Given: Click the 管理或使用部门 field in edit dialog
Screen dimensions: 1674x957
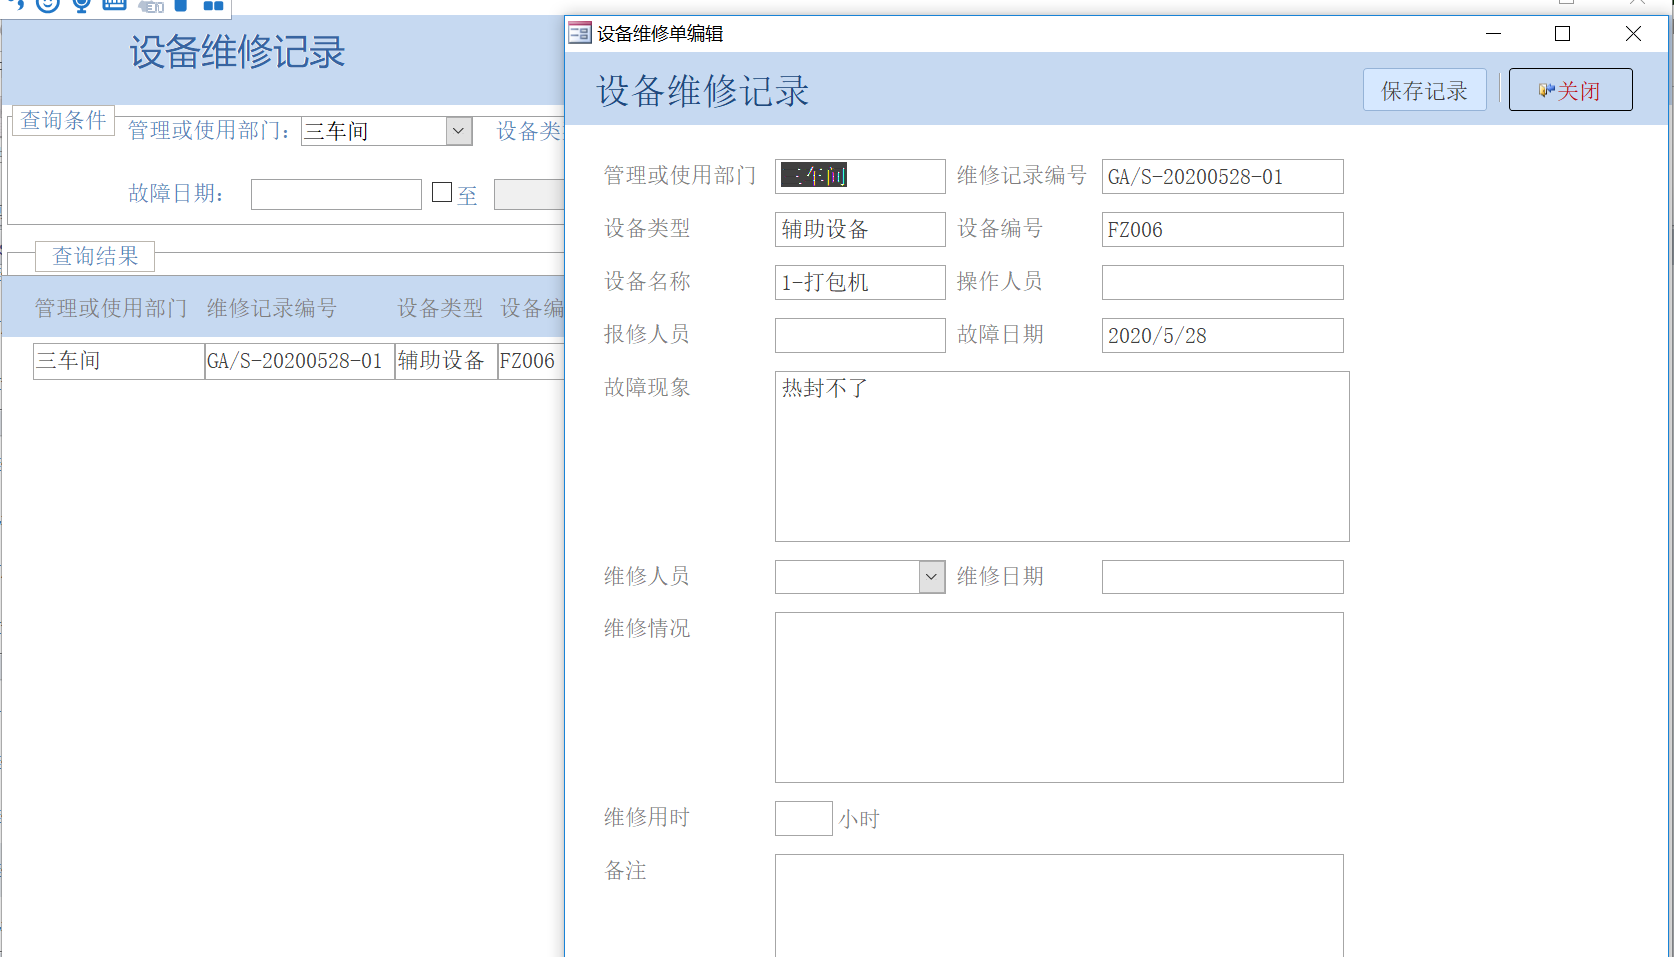Looking at the screenshot, I should pos(860,176).
